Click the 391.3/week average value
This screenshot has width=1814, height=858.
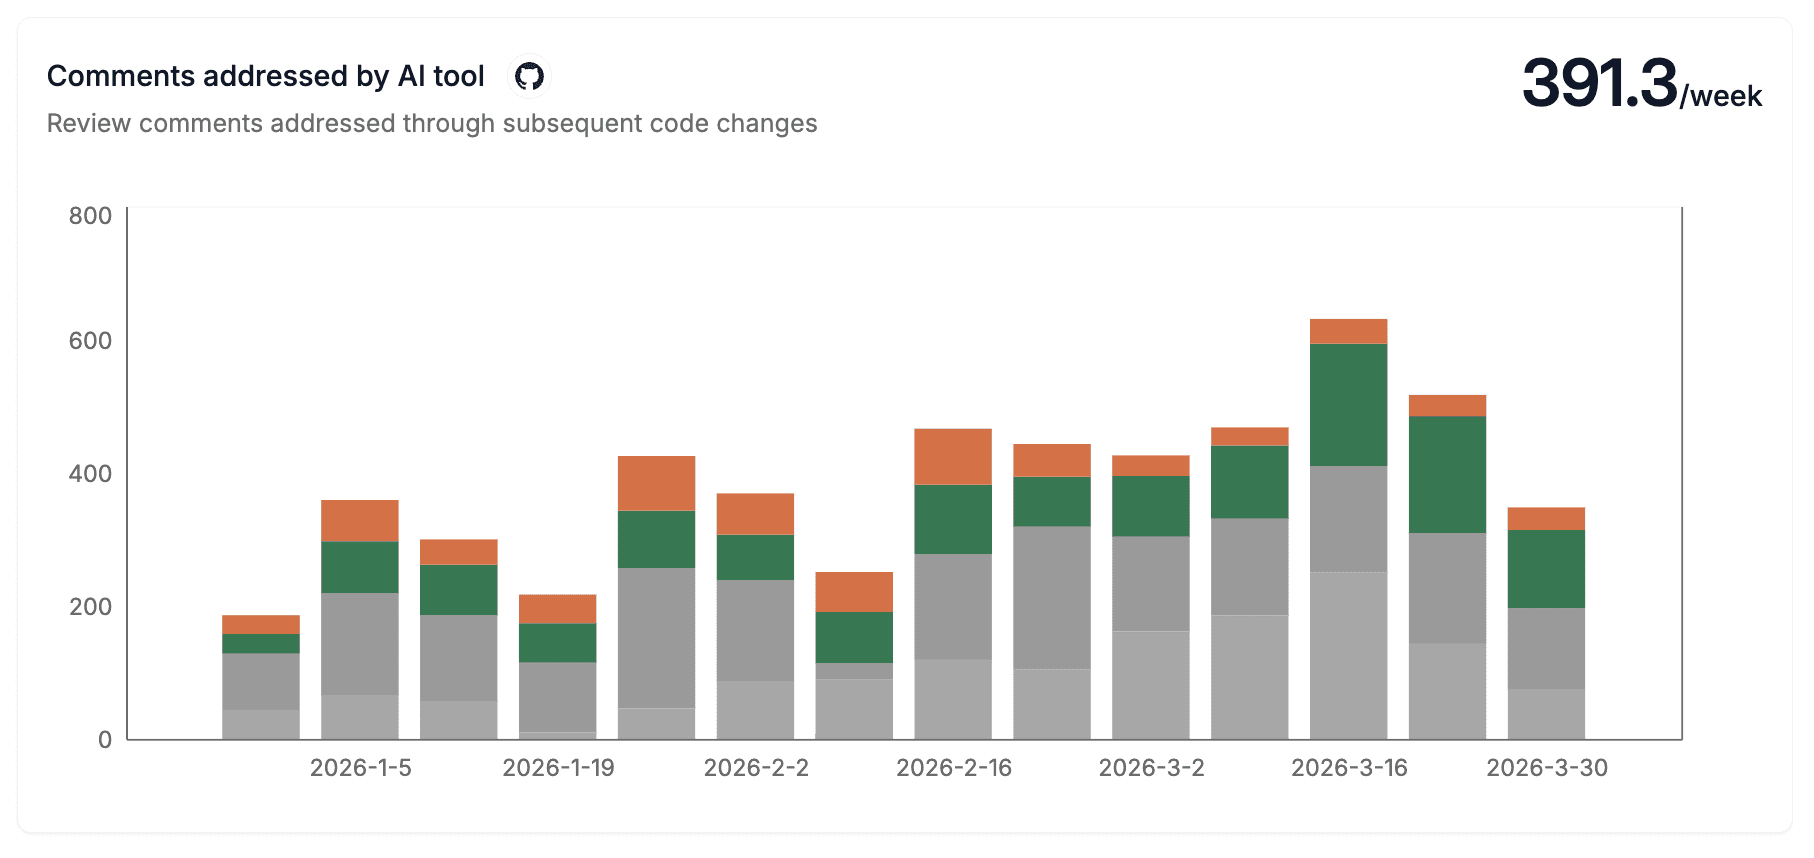pyautogui.click(x=1641, y=83)
